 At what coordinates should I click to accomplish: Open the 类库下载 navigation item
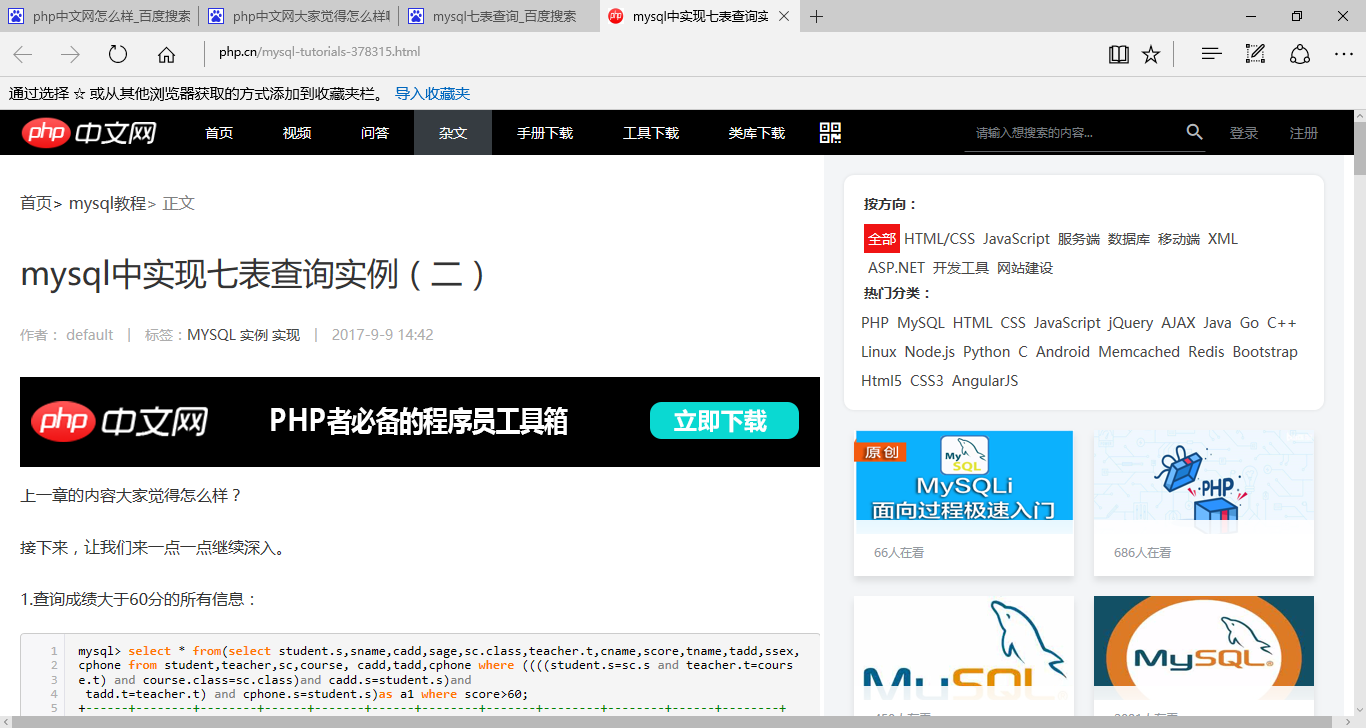pyautogui.click(x=757, y=133)
